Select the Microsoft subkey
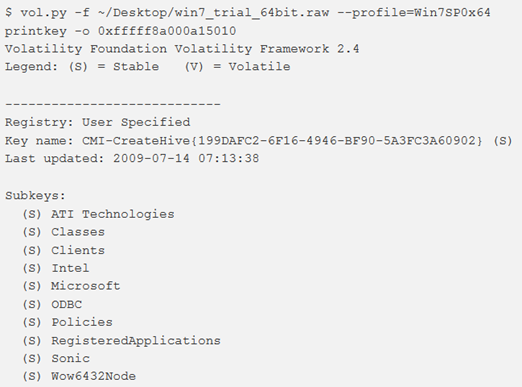The height and width of the screenshot is (387, 522). pyautogui.click(x=86, y=286)
